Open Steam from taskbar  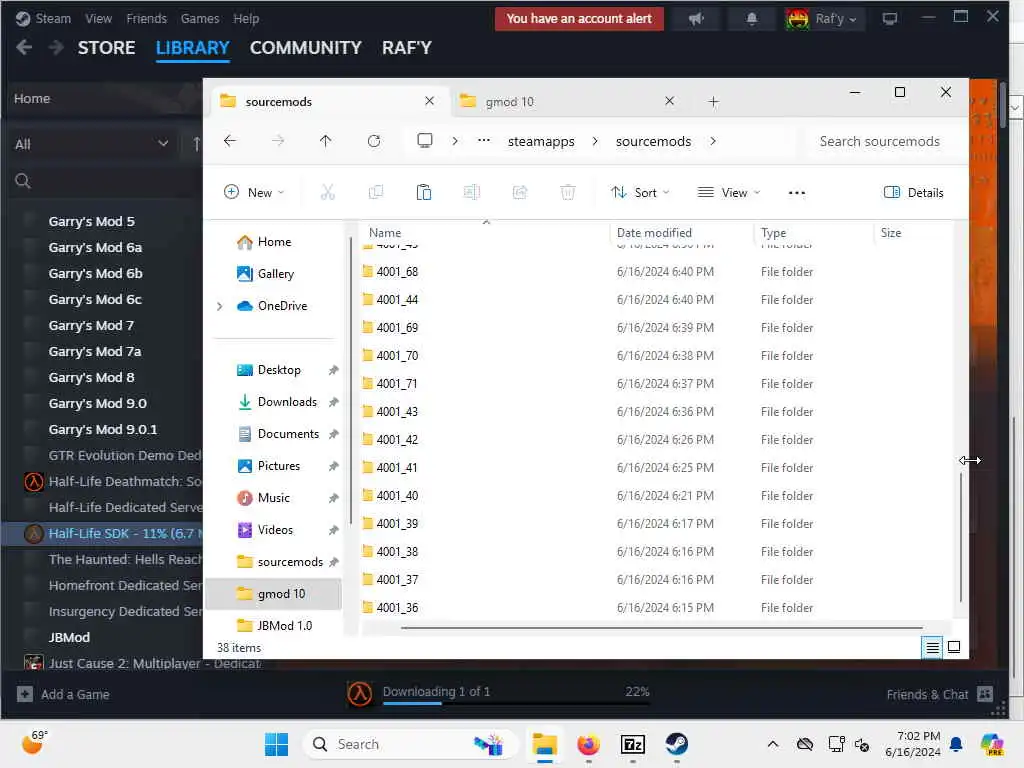click(677, 744)
